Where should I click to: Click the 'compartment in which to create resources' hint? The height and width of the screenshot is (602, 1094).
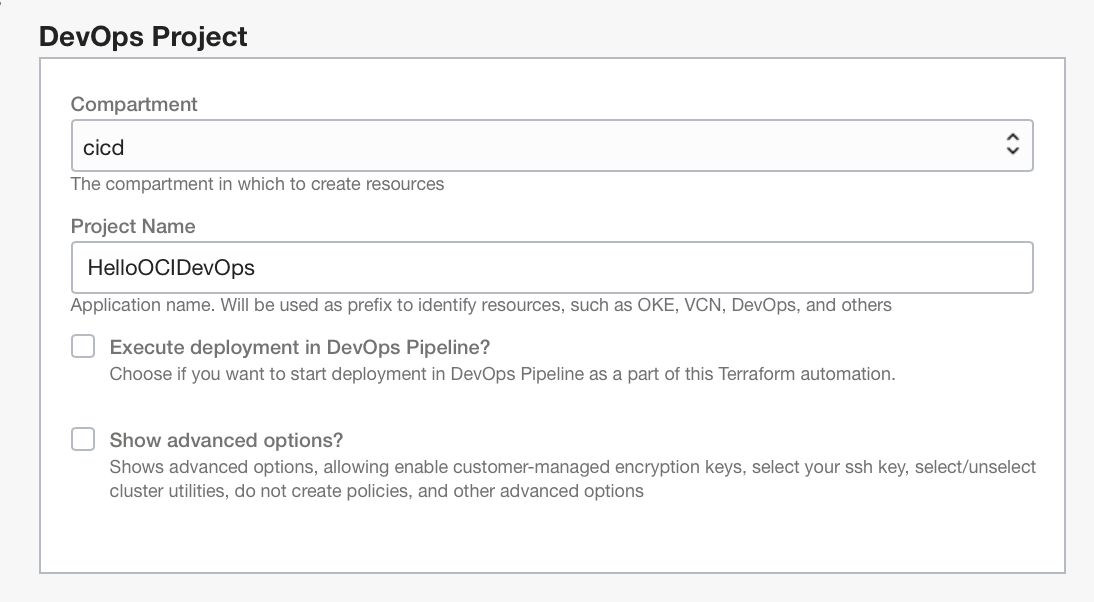tap(257, 184)
